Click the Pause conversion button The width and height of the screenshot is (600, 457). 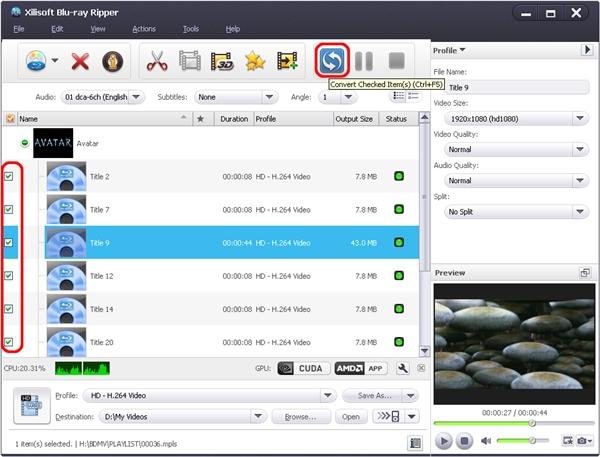pyautogui.click(x=364, y=61)
